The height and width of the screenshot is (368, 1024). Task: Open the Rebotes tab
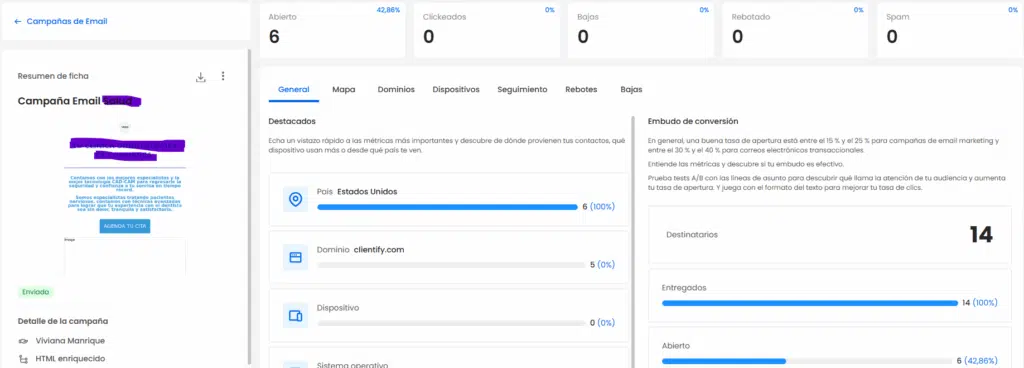click(581, 89)
